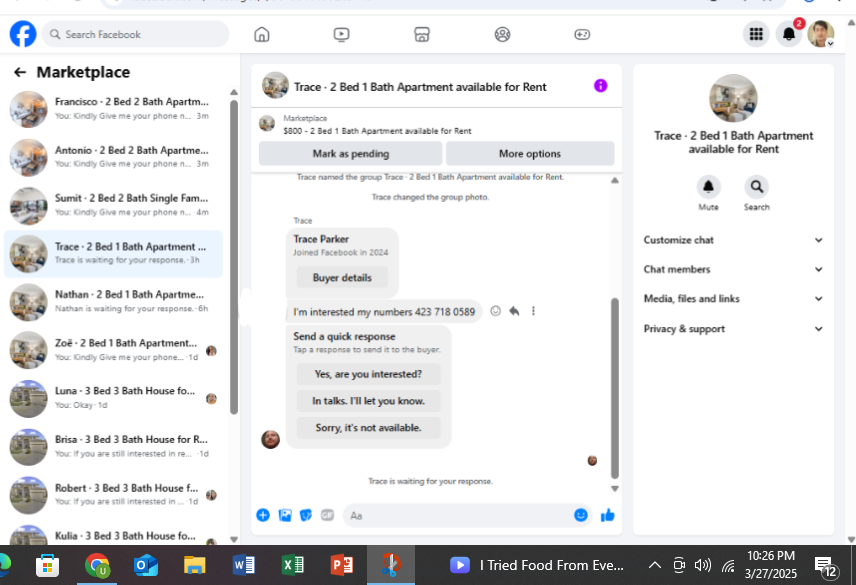856x585 pixels.
Task: Expand Chat members section
Action: click(x=733, y=269)
